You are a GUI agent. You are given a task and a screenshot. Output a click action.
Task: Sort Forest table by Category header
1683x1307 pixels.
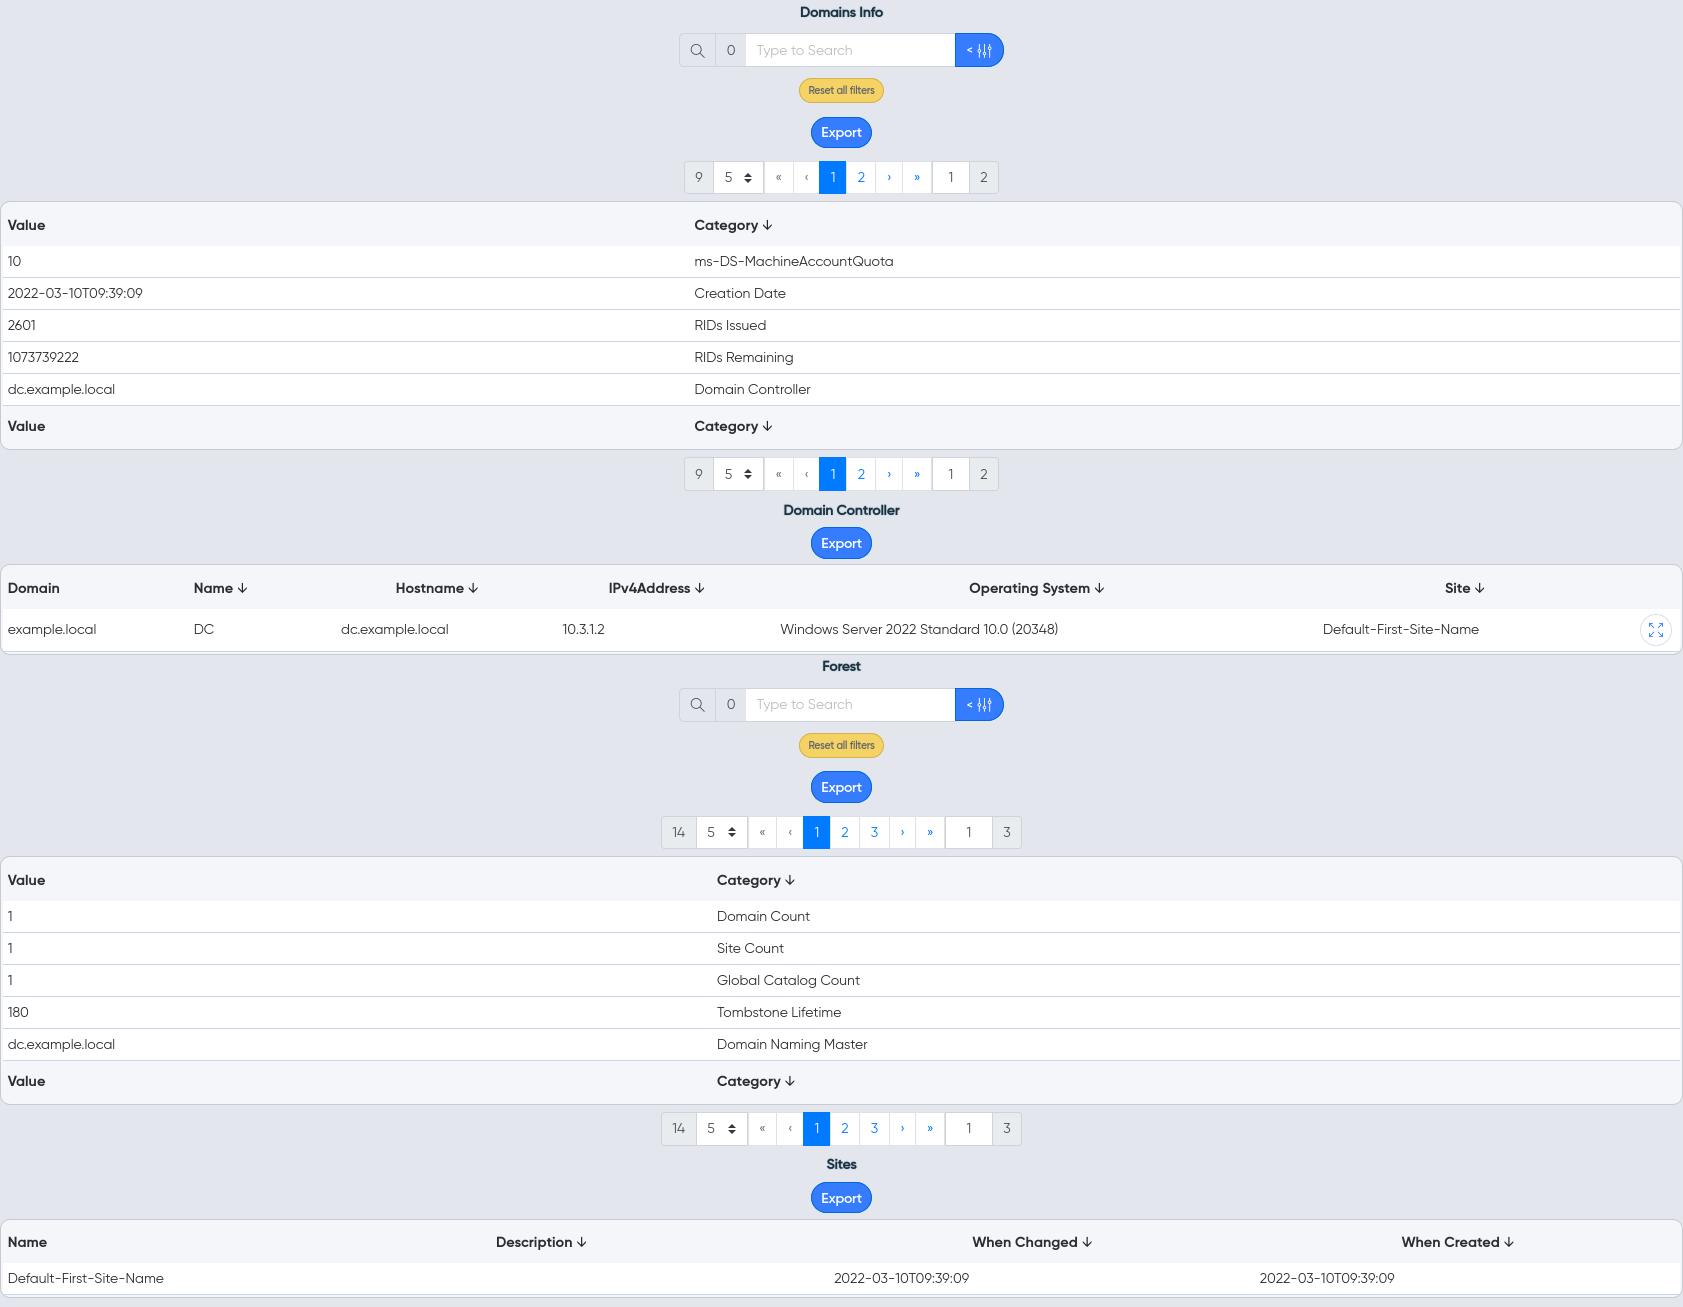756,880
